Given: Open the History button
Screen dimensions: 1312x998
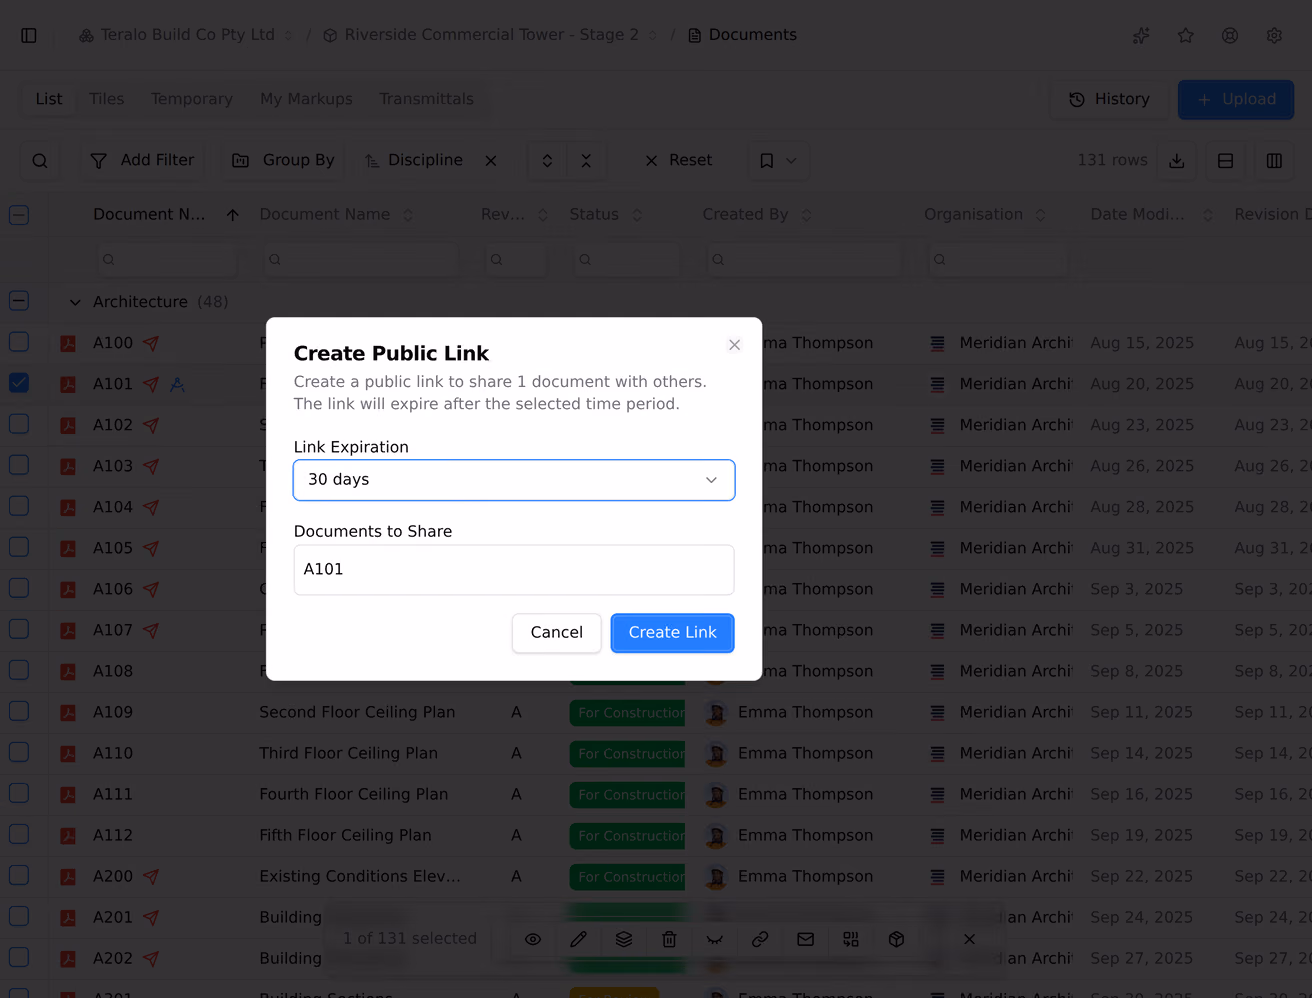Looking at the screenshot, I should [x=1109, y=100].
